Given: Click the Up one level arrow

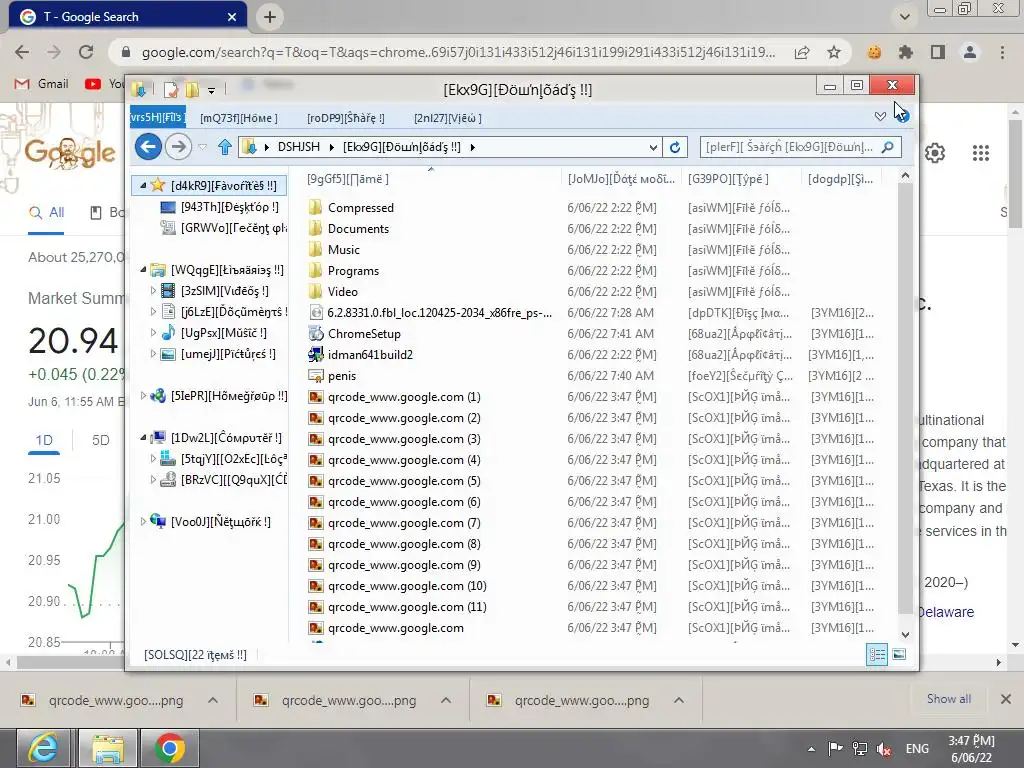Looking at the screenshot, I should click(x=225, y=147).
